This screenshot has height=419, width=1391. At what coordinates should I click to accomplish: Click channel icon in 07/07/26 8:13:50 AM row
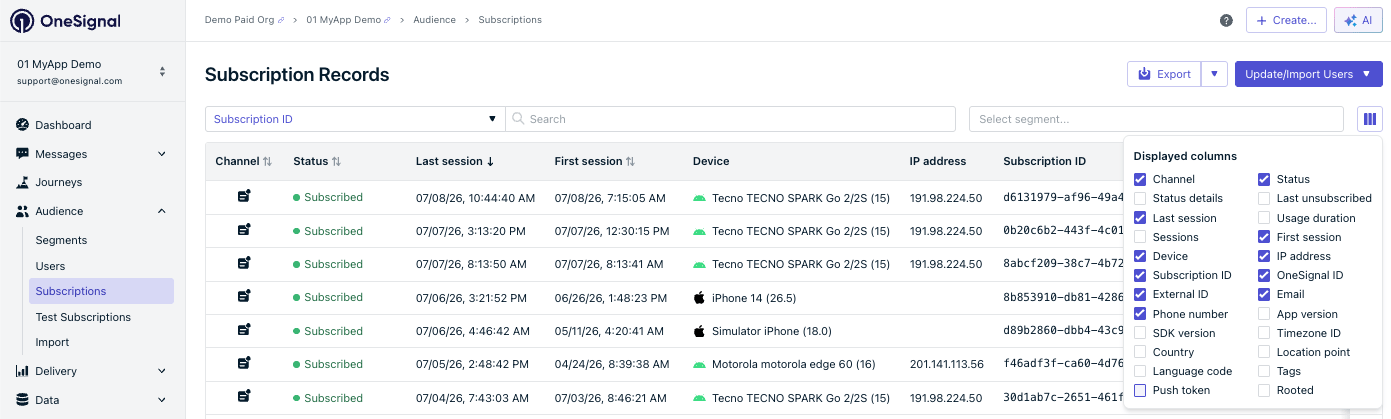click(x=244, y=264)
